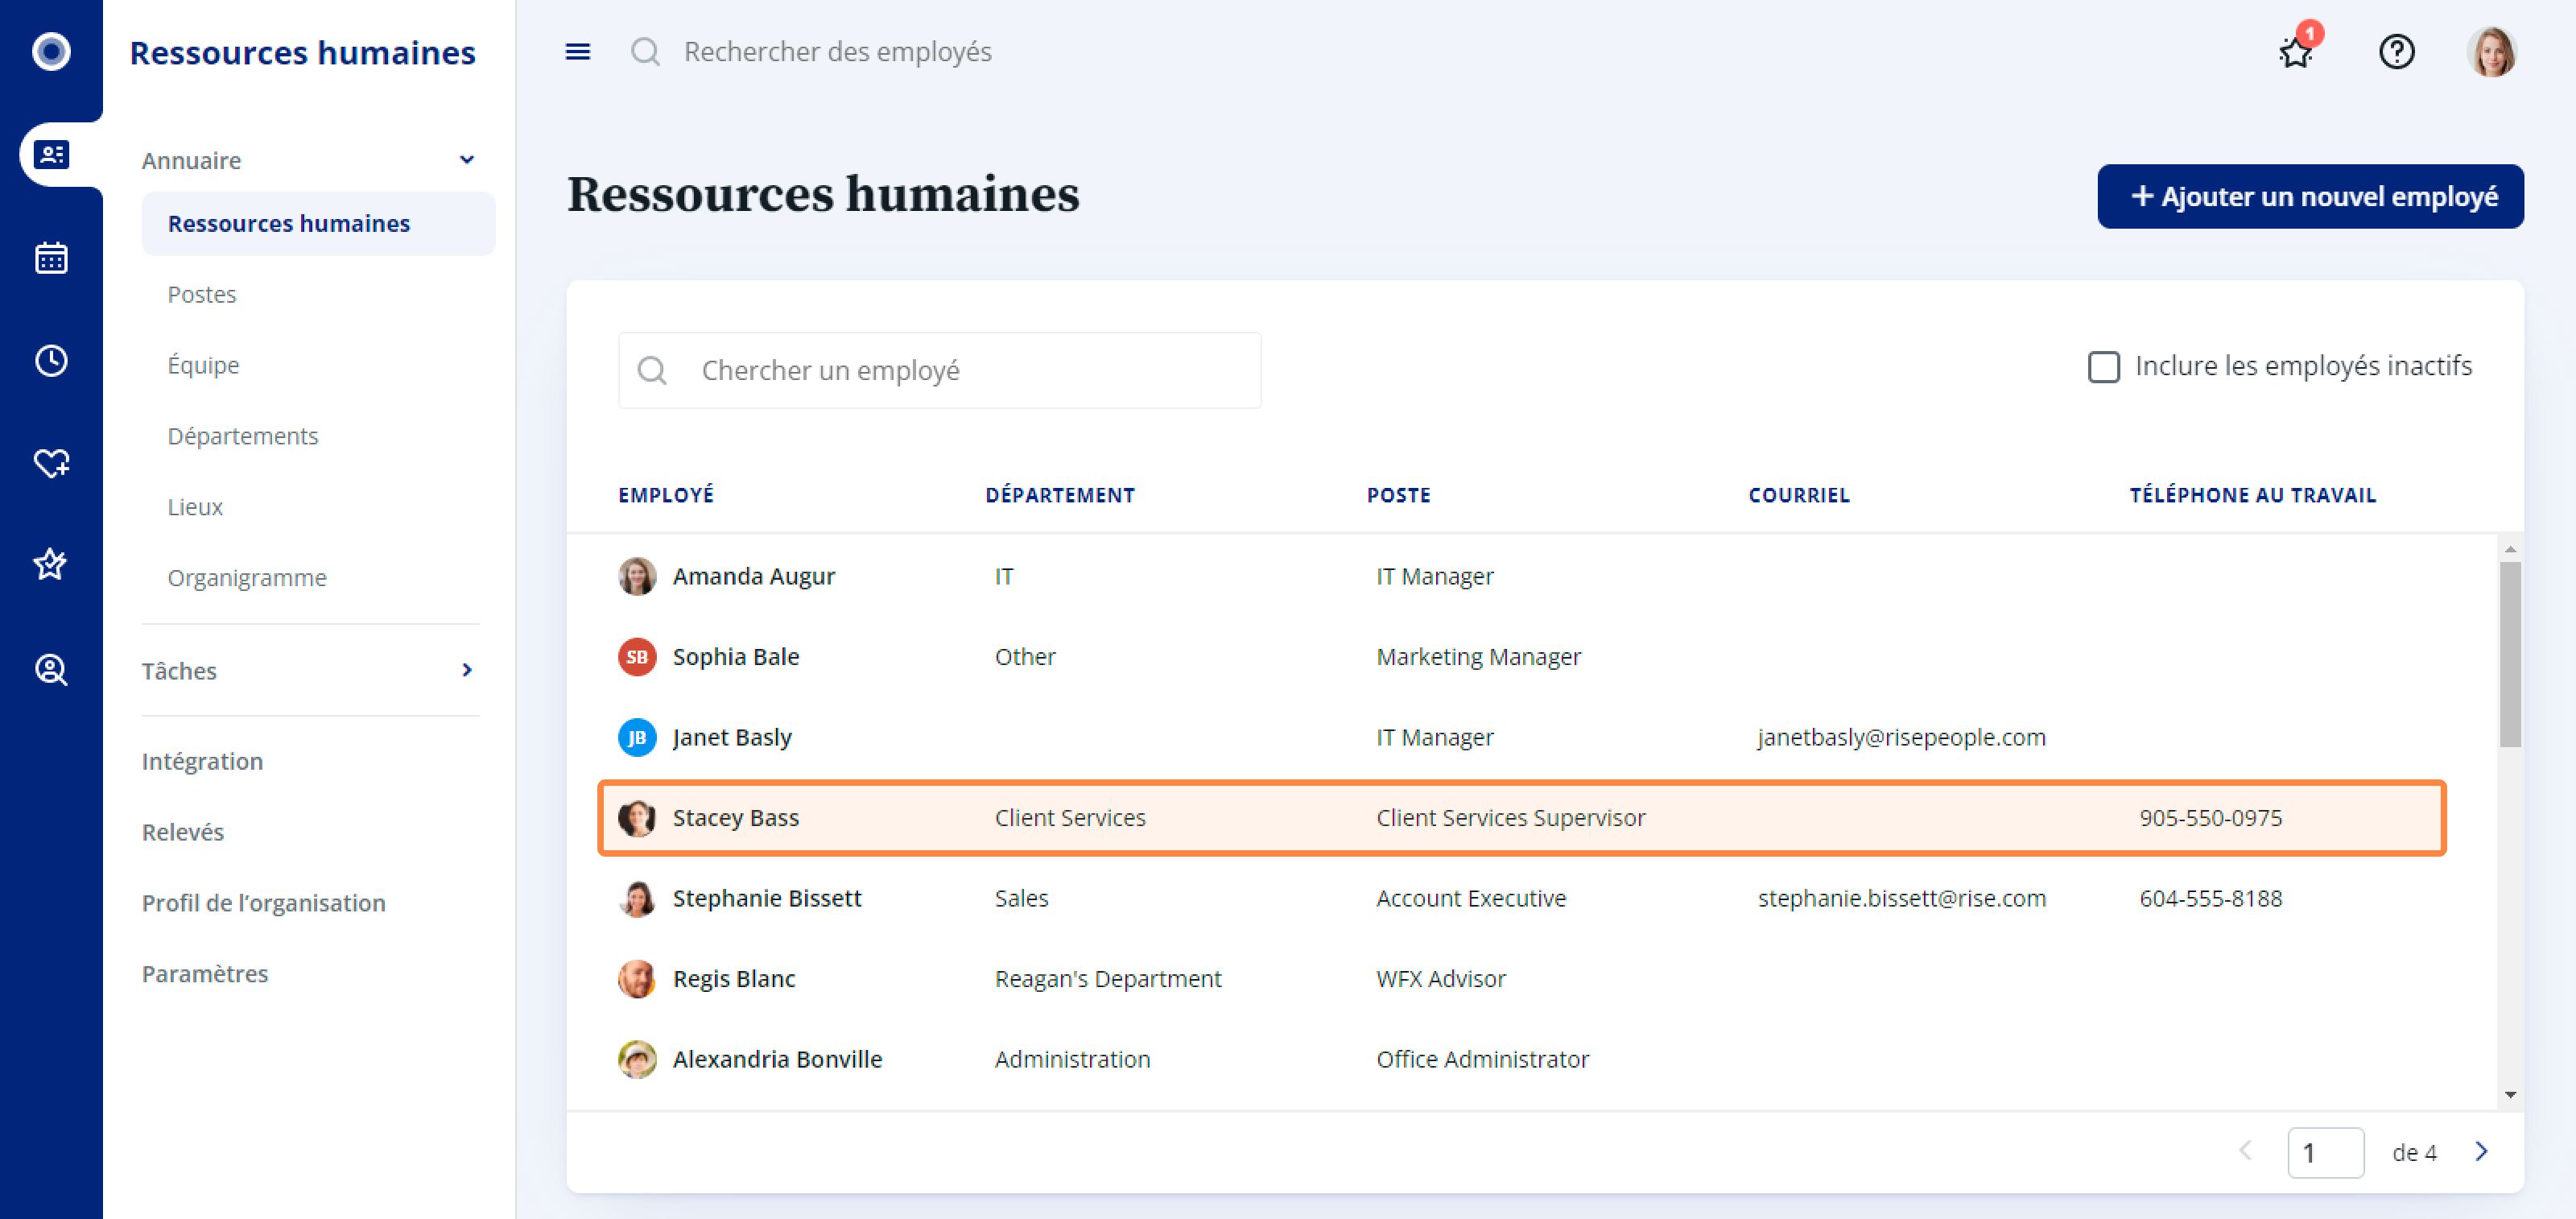Enable Inclure les employés inactifs checkbox
2576x1219 pixels.
tap(2103, 367)
